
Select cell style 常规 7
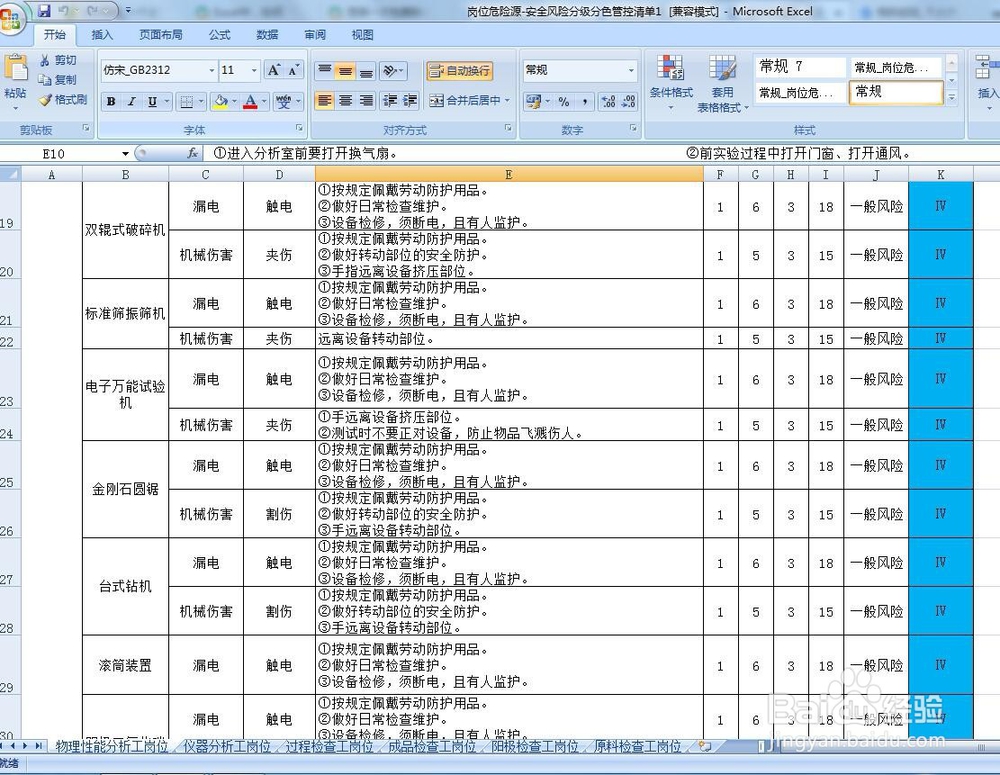point(800,66)
